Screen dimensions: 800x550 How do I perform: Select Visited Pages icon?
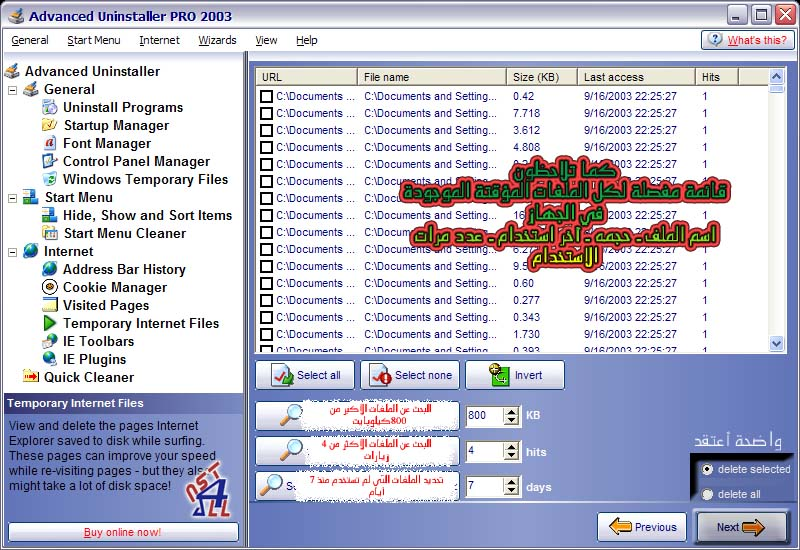pos(49,305)
